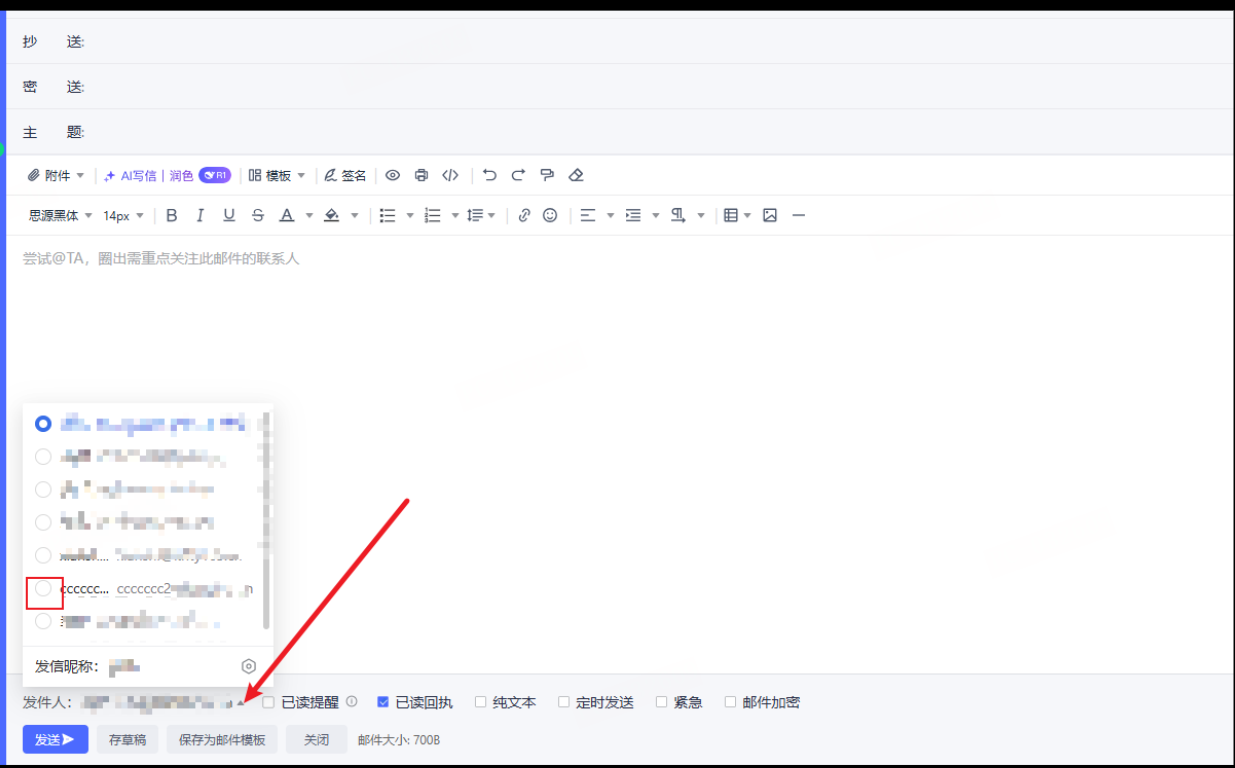Image resolution: width=1235 pixels, height=768 pixels.
Task: Clear formatting with the eraser icon
Action: pyautogui.click(x=576, y=175)
